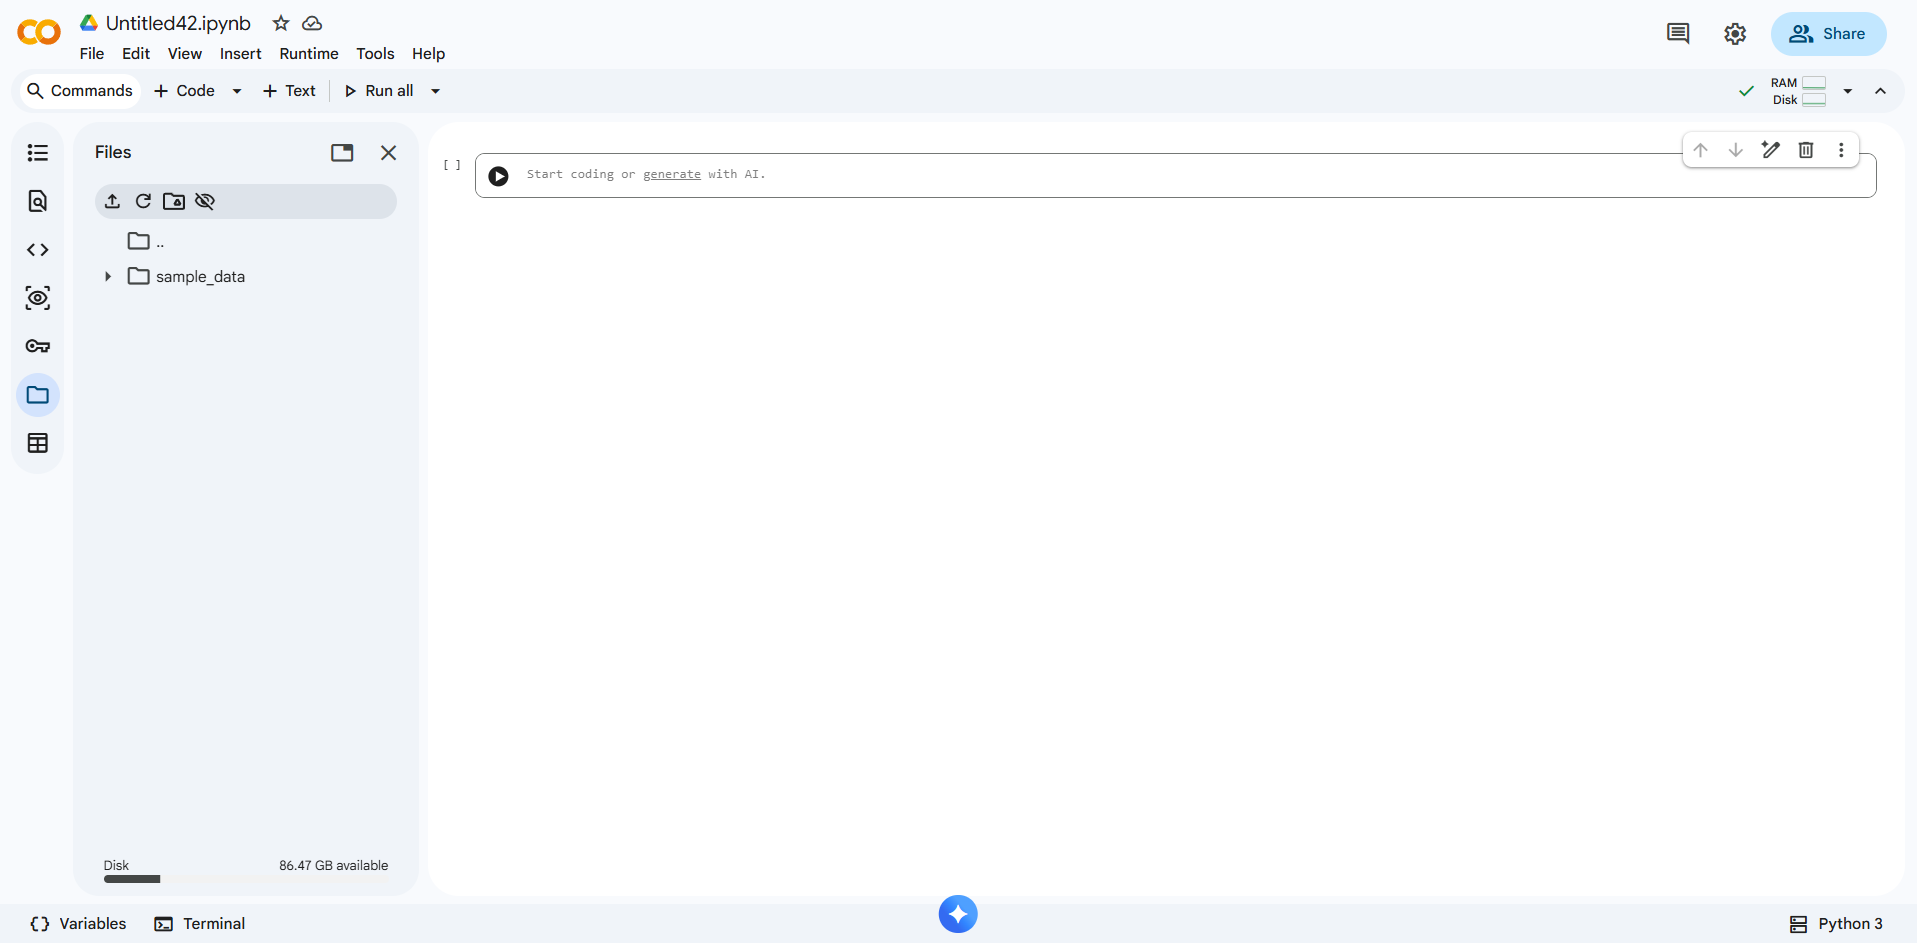This screenshot has height=943, width=1917.
Task: Open AI edit pencil on cell toolbar
Action: [1771, 150]
